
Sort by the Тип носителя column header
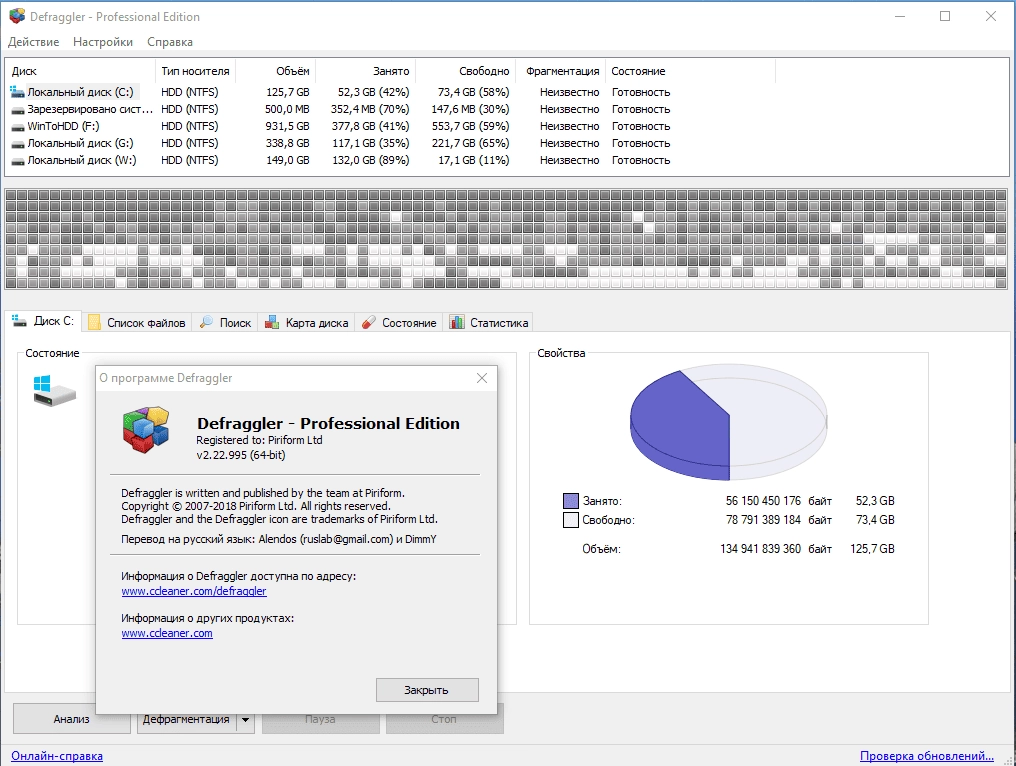195,71
